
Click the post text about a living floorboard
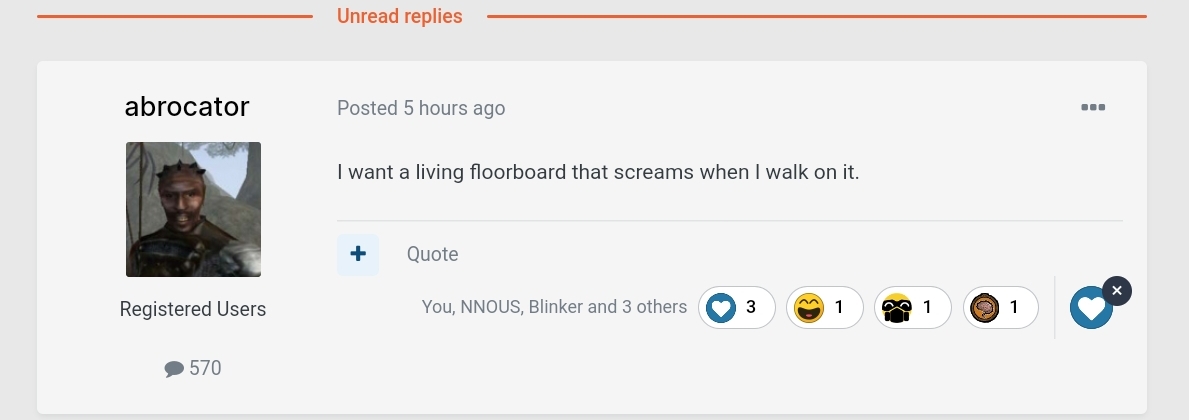(598, 172)
